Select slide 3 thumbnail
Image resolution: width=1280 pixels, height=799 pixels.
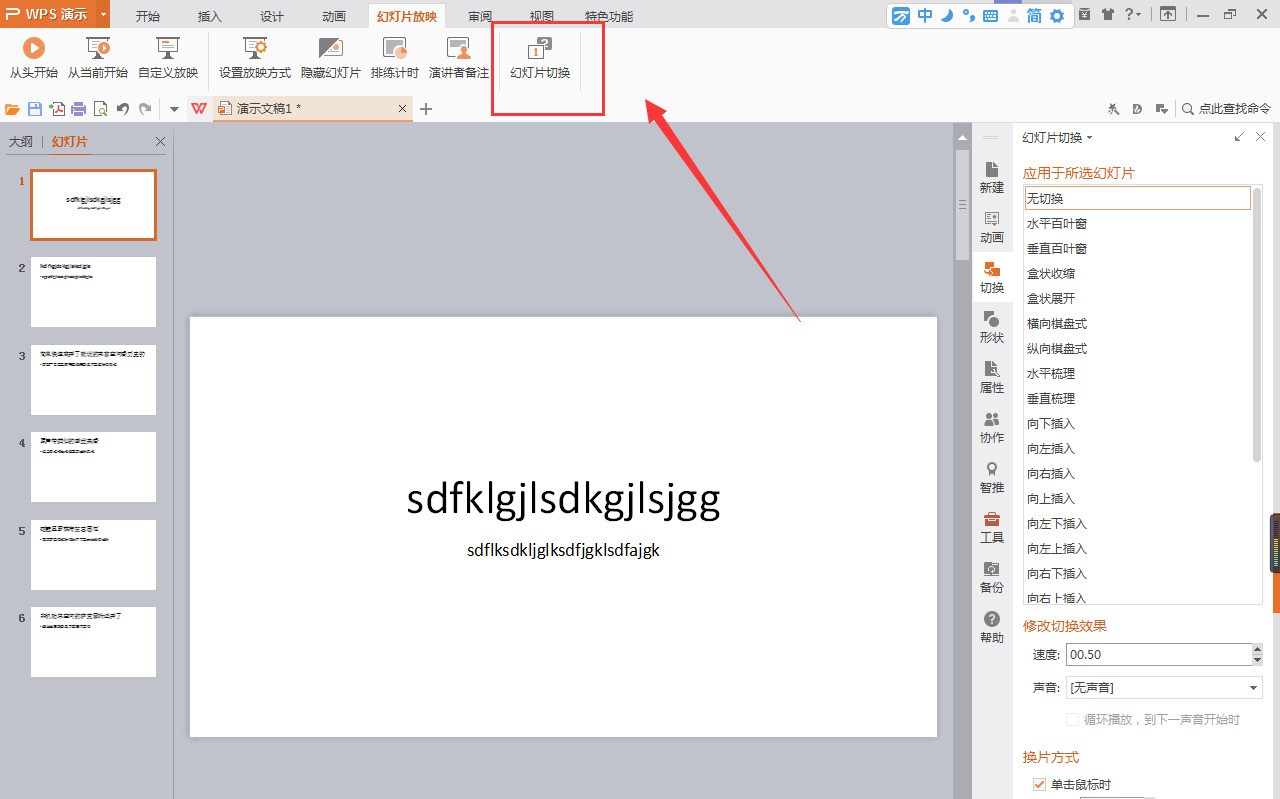(94, 380)
